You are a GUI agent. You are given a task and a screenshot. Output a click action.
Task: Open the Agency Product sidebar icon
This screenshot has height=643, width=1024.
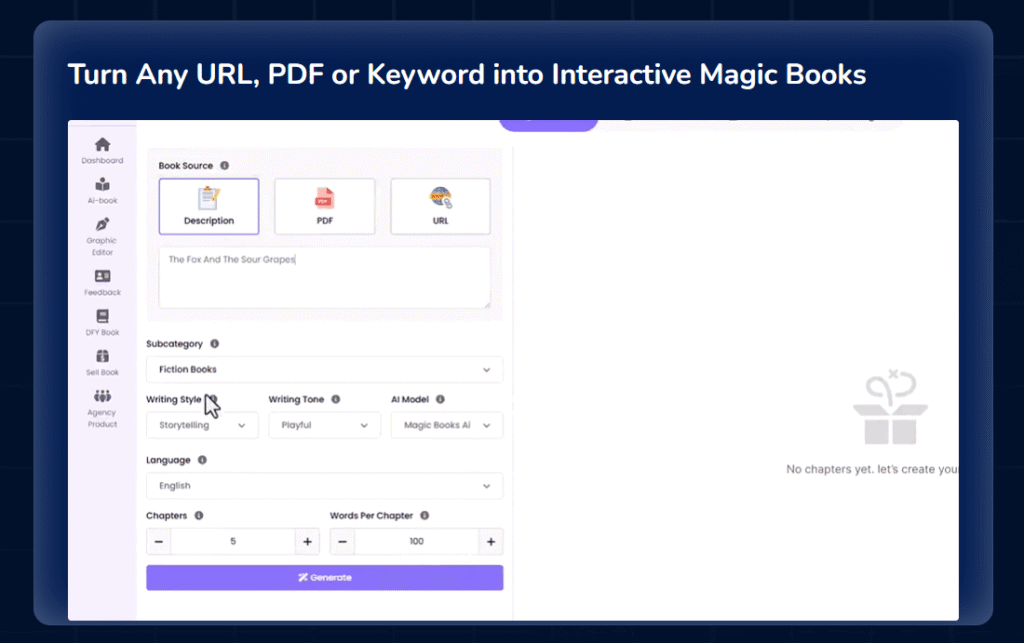click(x=102, y=398)
